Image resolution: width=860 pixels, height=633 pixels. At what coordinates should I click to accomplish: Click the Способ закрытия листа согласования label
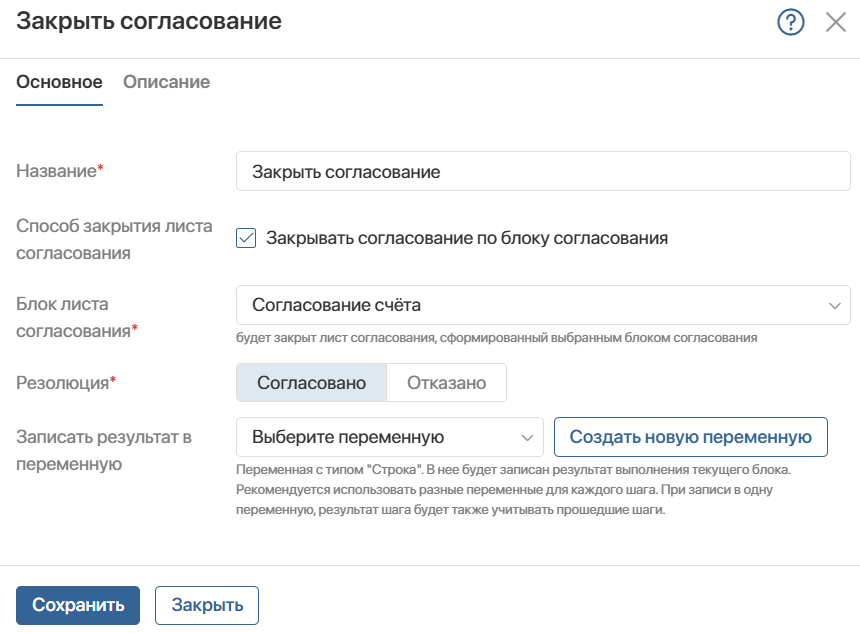[x=114, y=239]
